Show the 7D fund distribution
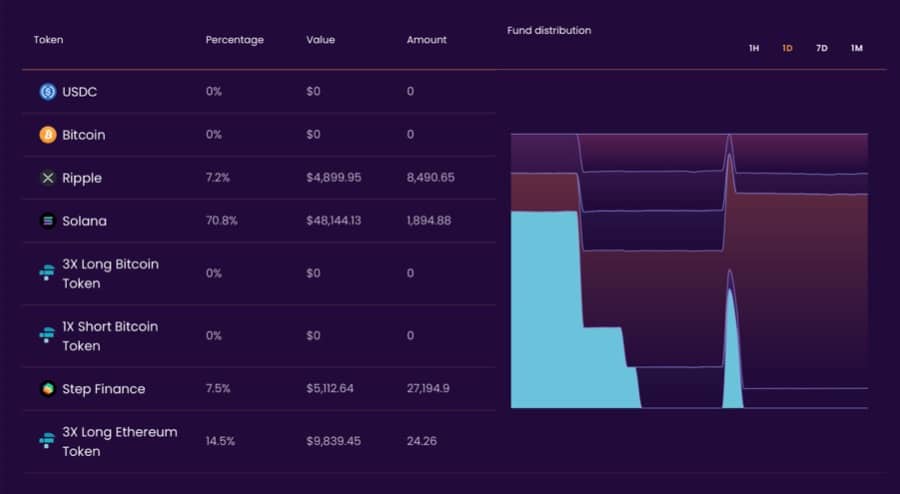Image resolution: width=900 pixels, height=494 pixels. 822,48
